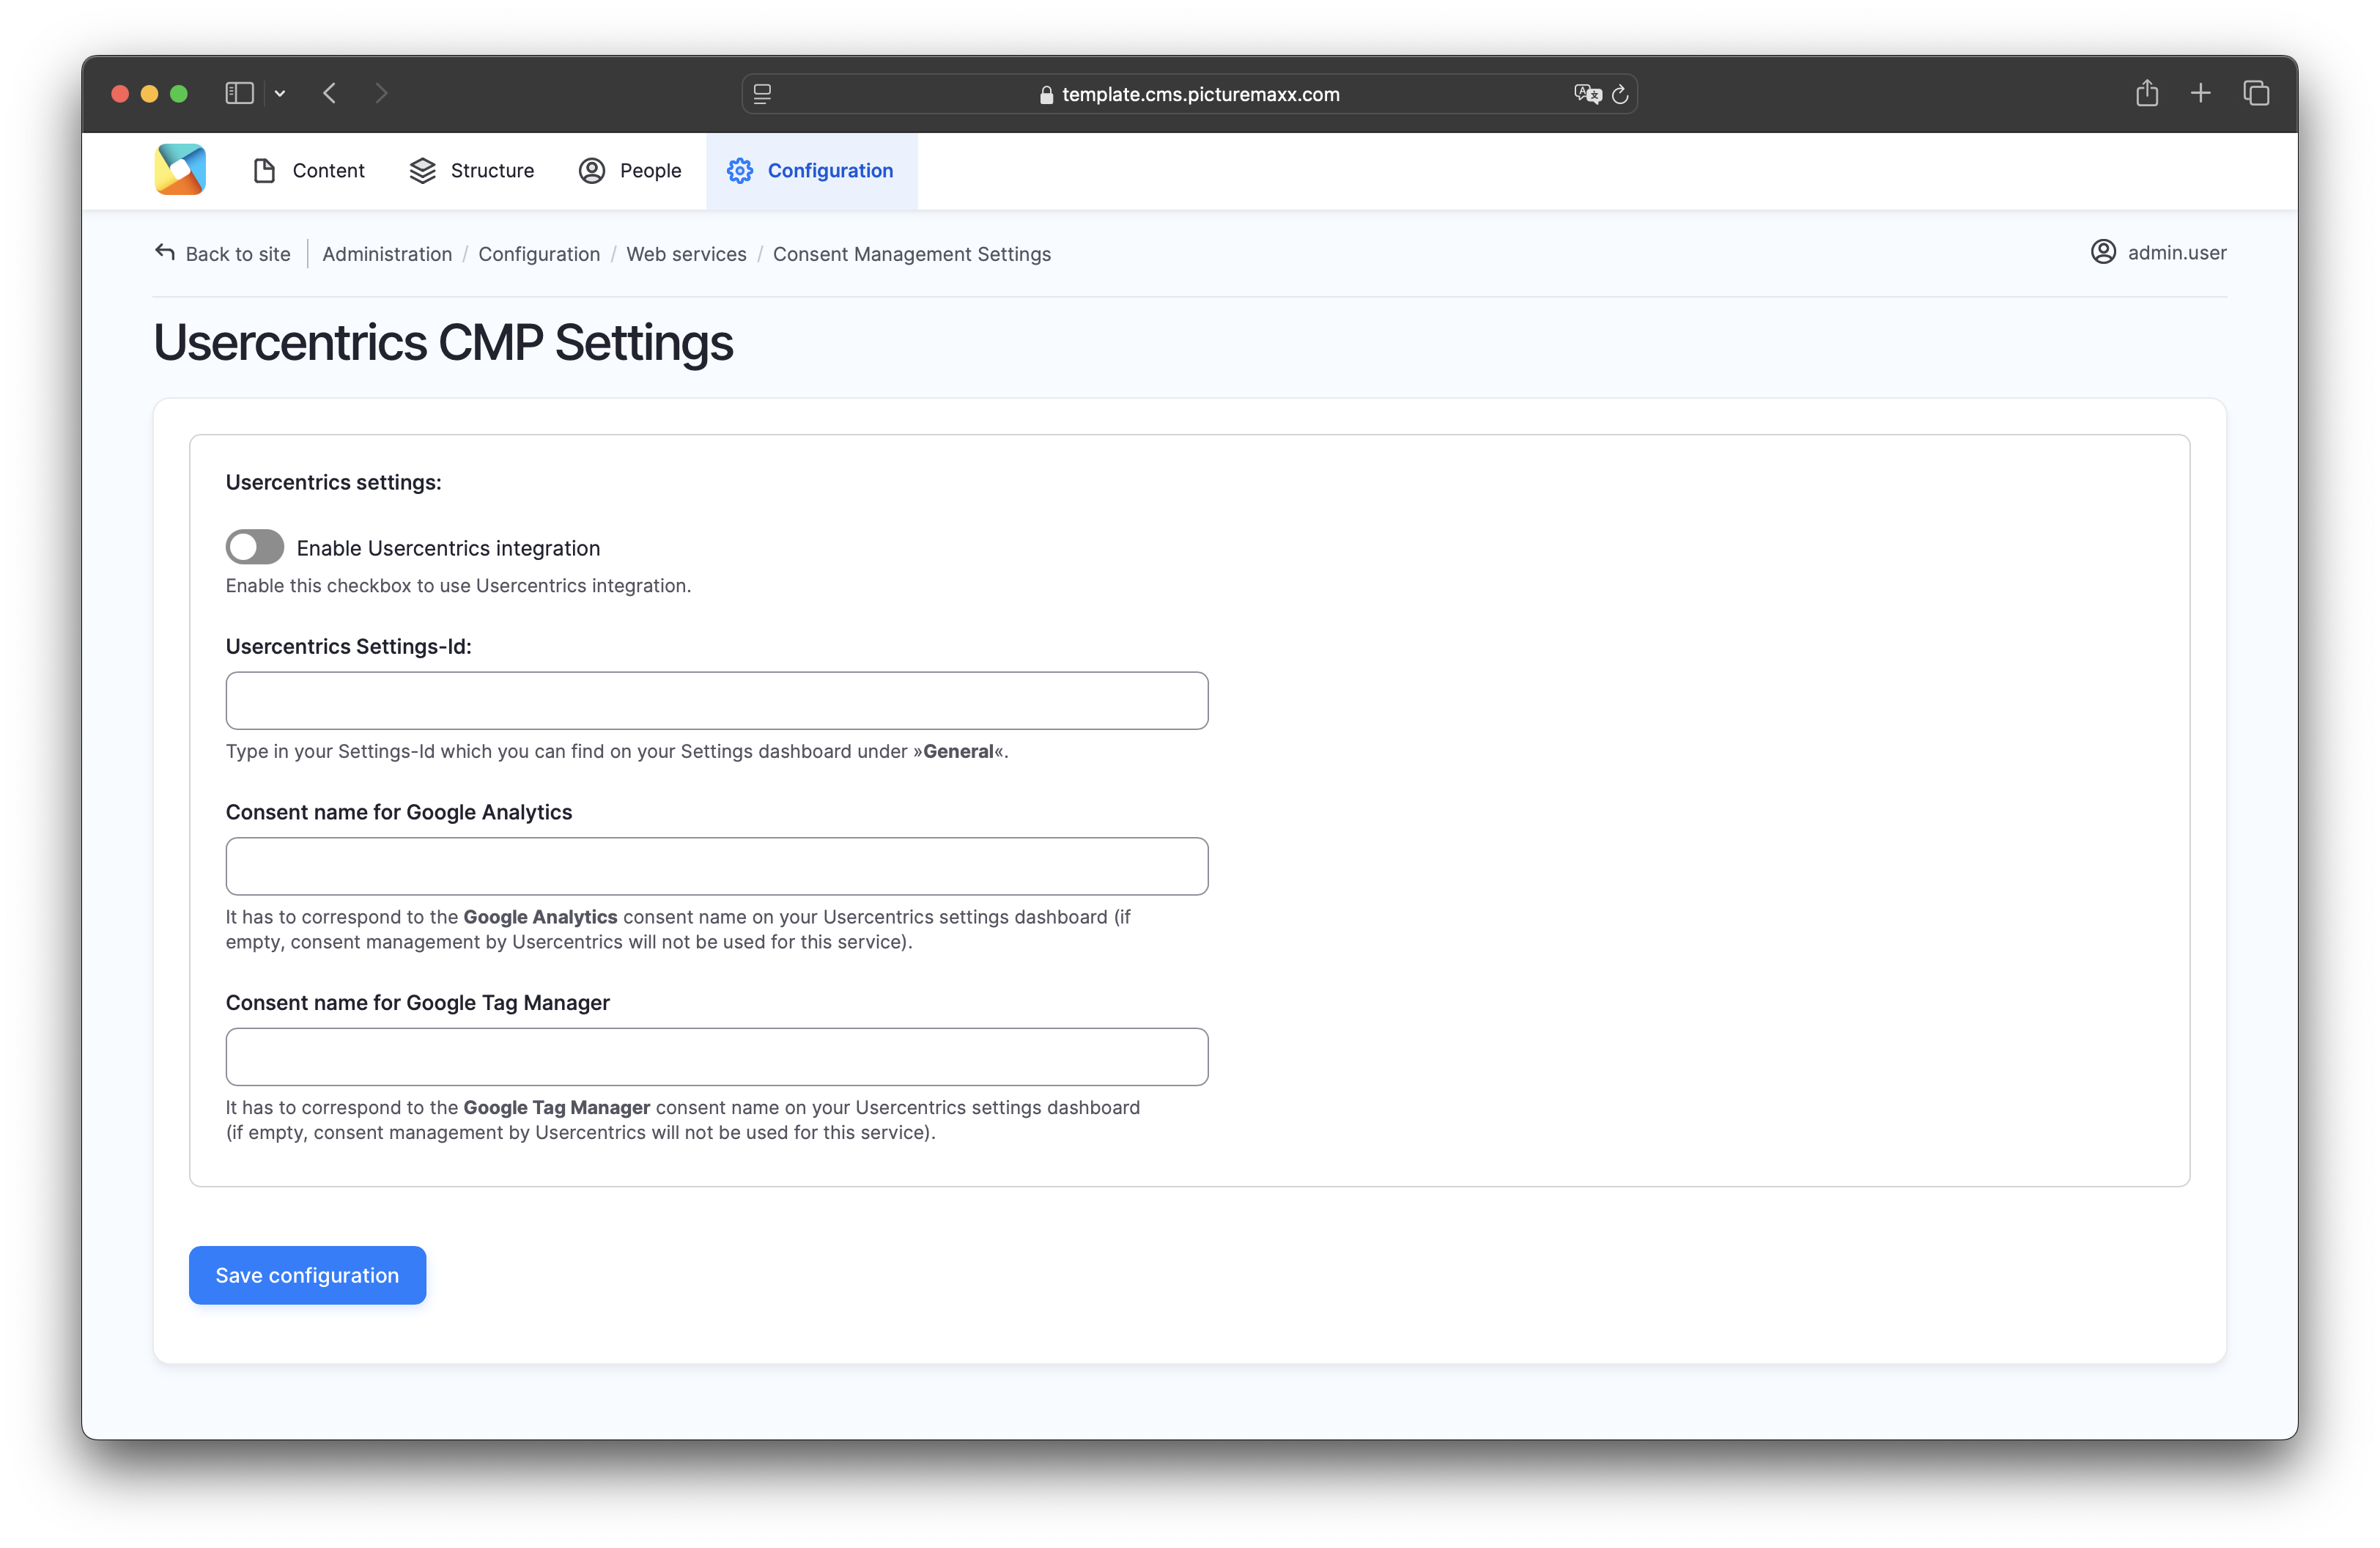
Task: Go back with the browser back arrow
Action: click(330, 93)
